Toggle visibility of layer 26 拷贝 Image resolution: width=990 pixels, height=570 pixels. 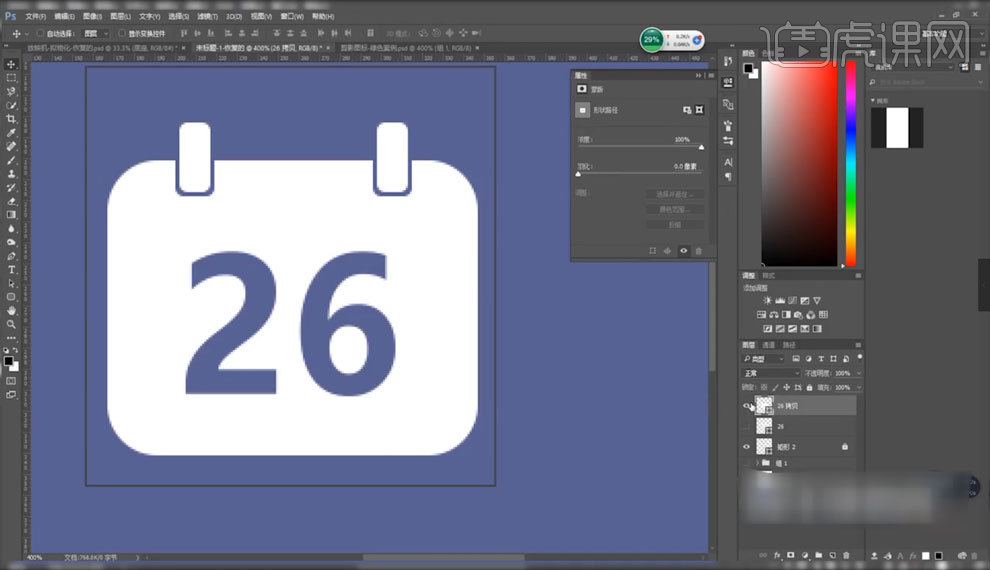(746, 406)
